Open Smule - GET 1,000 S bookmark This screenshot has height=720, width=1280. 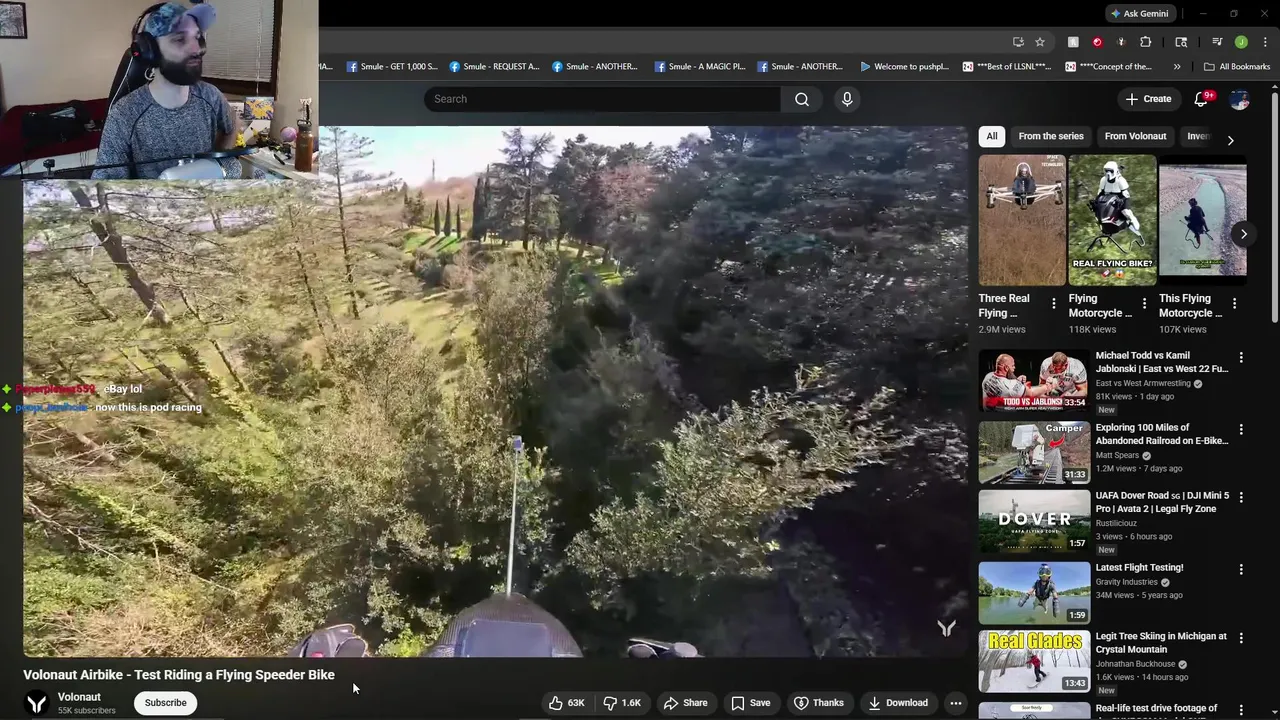(x=392, y=67)
